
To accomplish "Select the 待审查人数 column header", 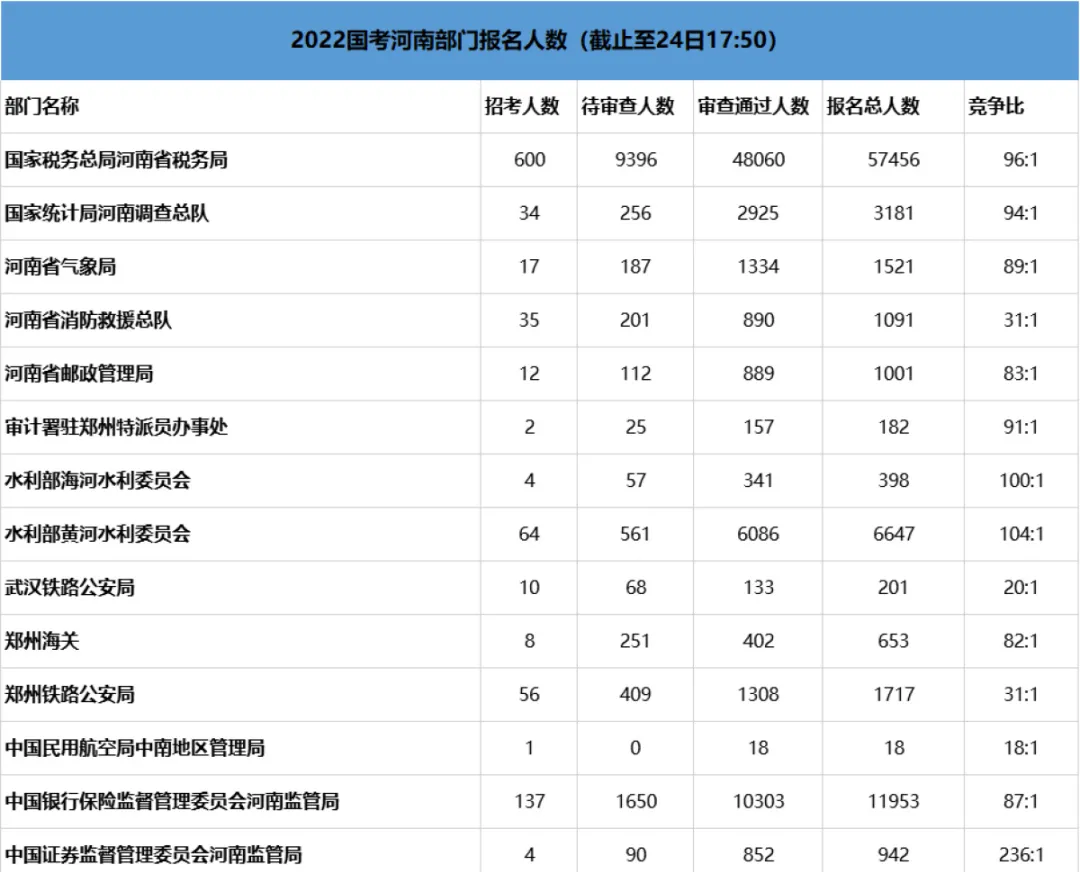I will [627, 106].
